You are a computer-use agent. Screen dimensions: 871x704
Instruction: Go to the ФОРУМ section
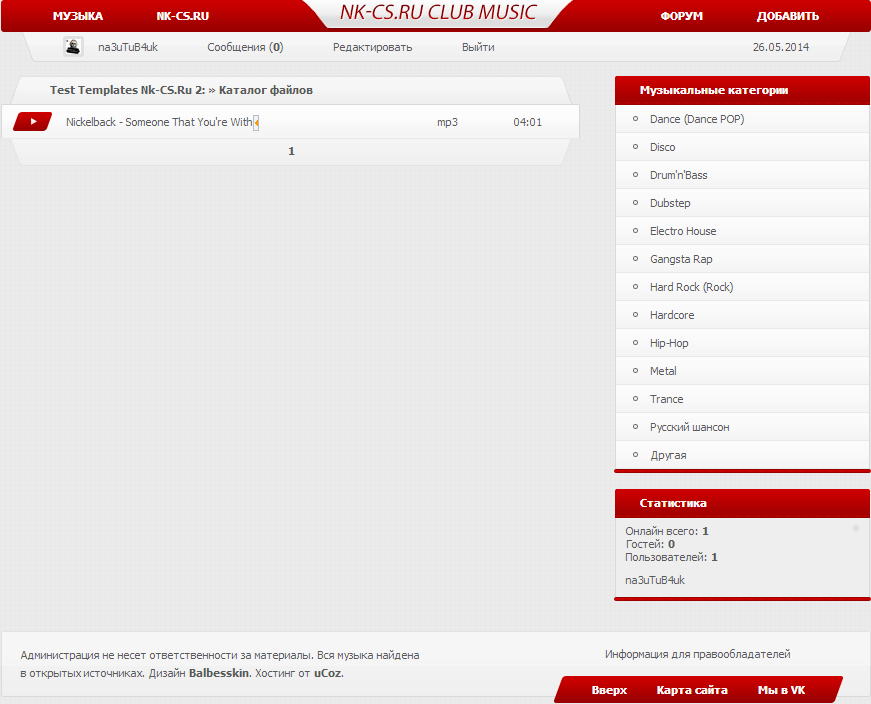pyautogui.click(x=682, y=16)
